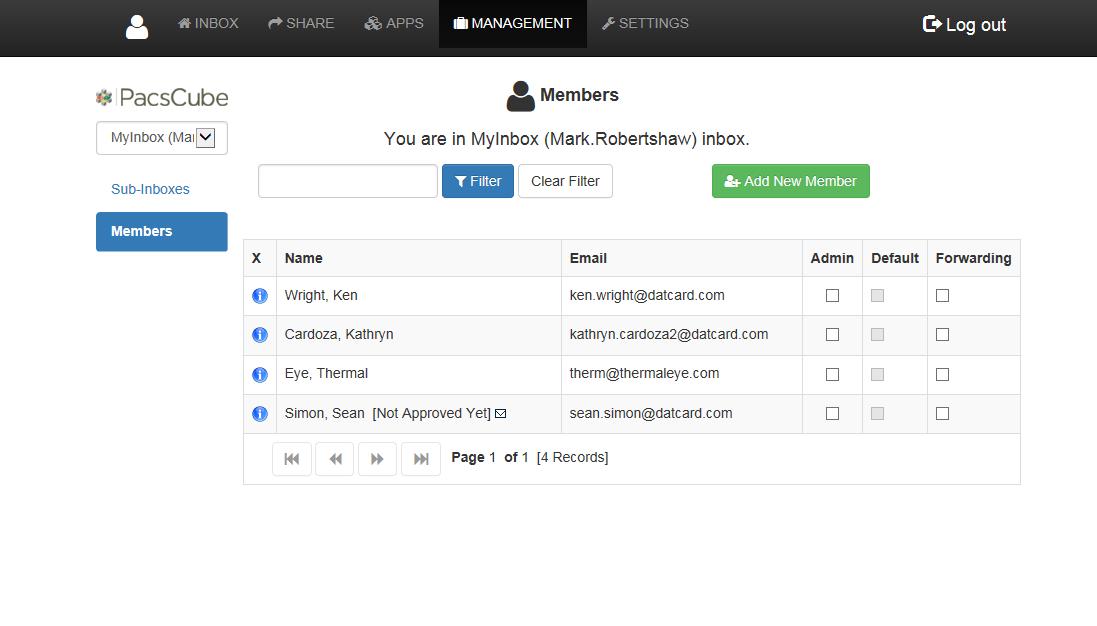This screenshot has height=626, width=1097.
Task: Toggle Admin checkbox for Eye, Thermal
Action: click(833, 375)
